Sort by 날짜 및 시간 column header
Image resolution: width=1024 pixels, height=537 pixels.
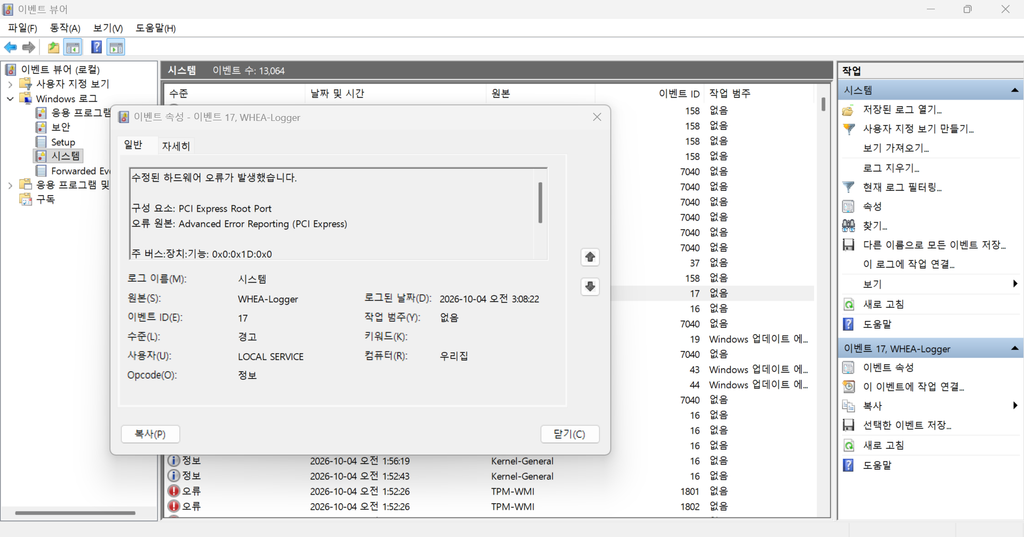pos(396,93)
